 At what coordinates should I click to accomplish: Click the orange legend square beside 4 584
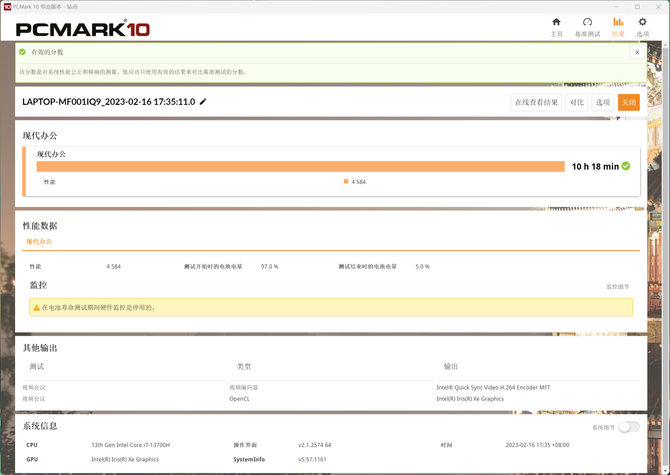coord(346,182)
